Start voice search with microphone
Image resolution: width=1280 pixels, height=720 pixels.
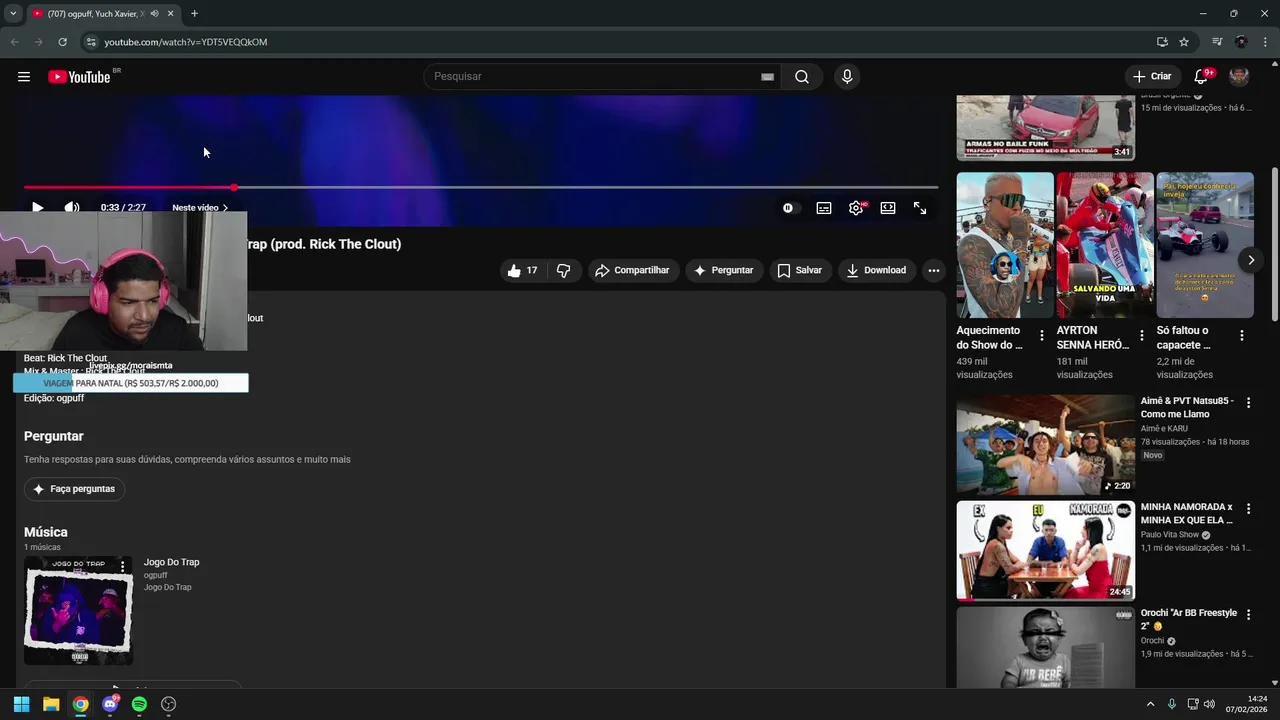[x=847, y=77]
